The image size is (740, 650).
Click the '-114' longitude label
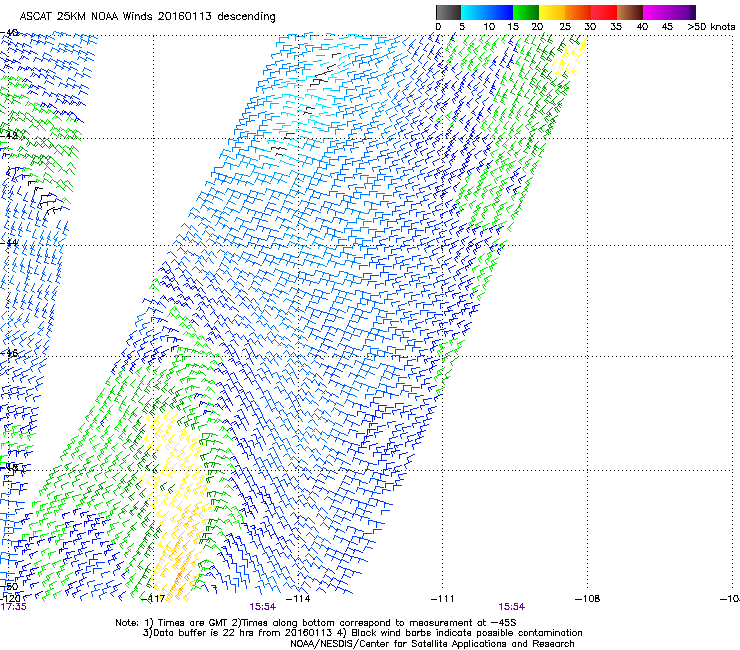(298, 599)
